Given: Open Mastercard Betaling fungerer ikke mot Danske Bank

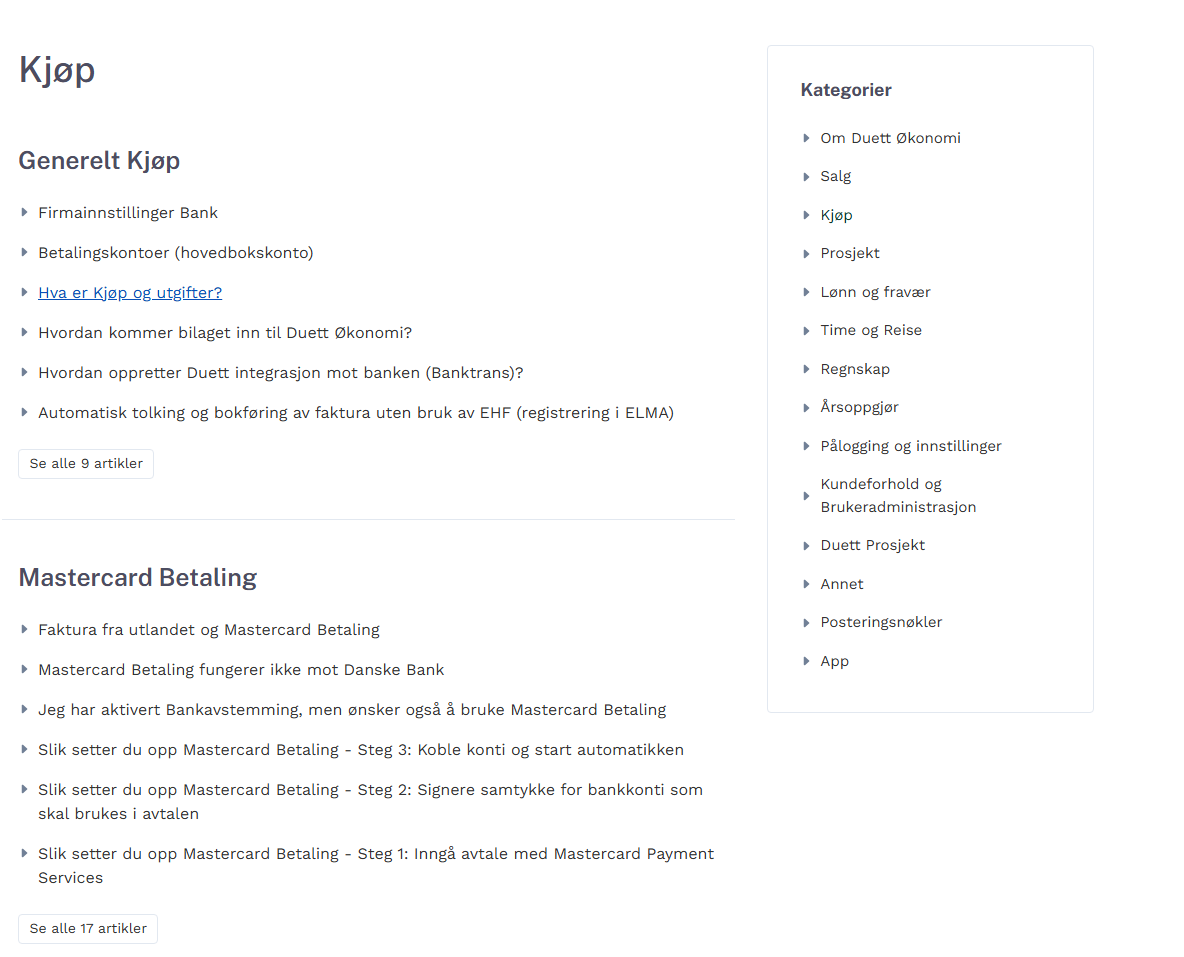Looking at the screenshot, I should [x=241, y=669].
